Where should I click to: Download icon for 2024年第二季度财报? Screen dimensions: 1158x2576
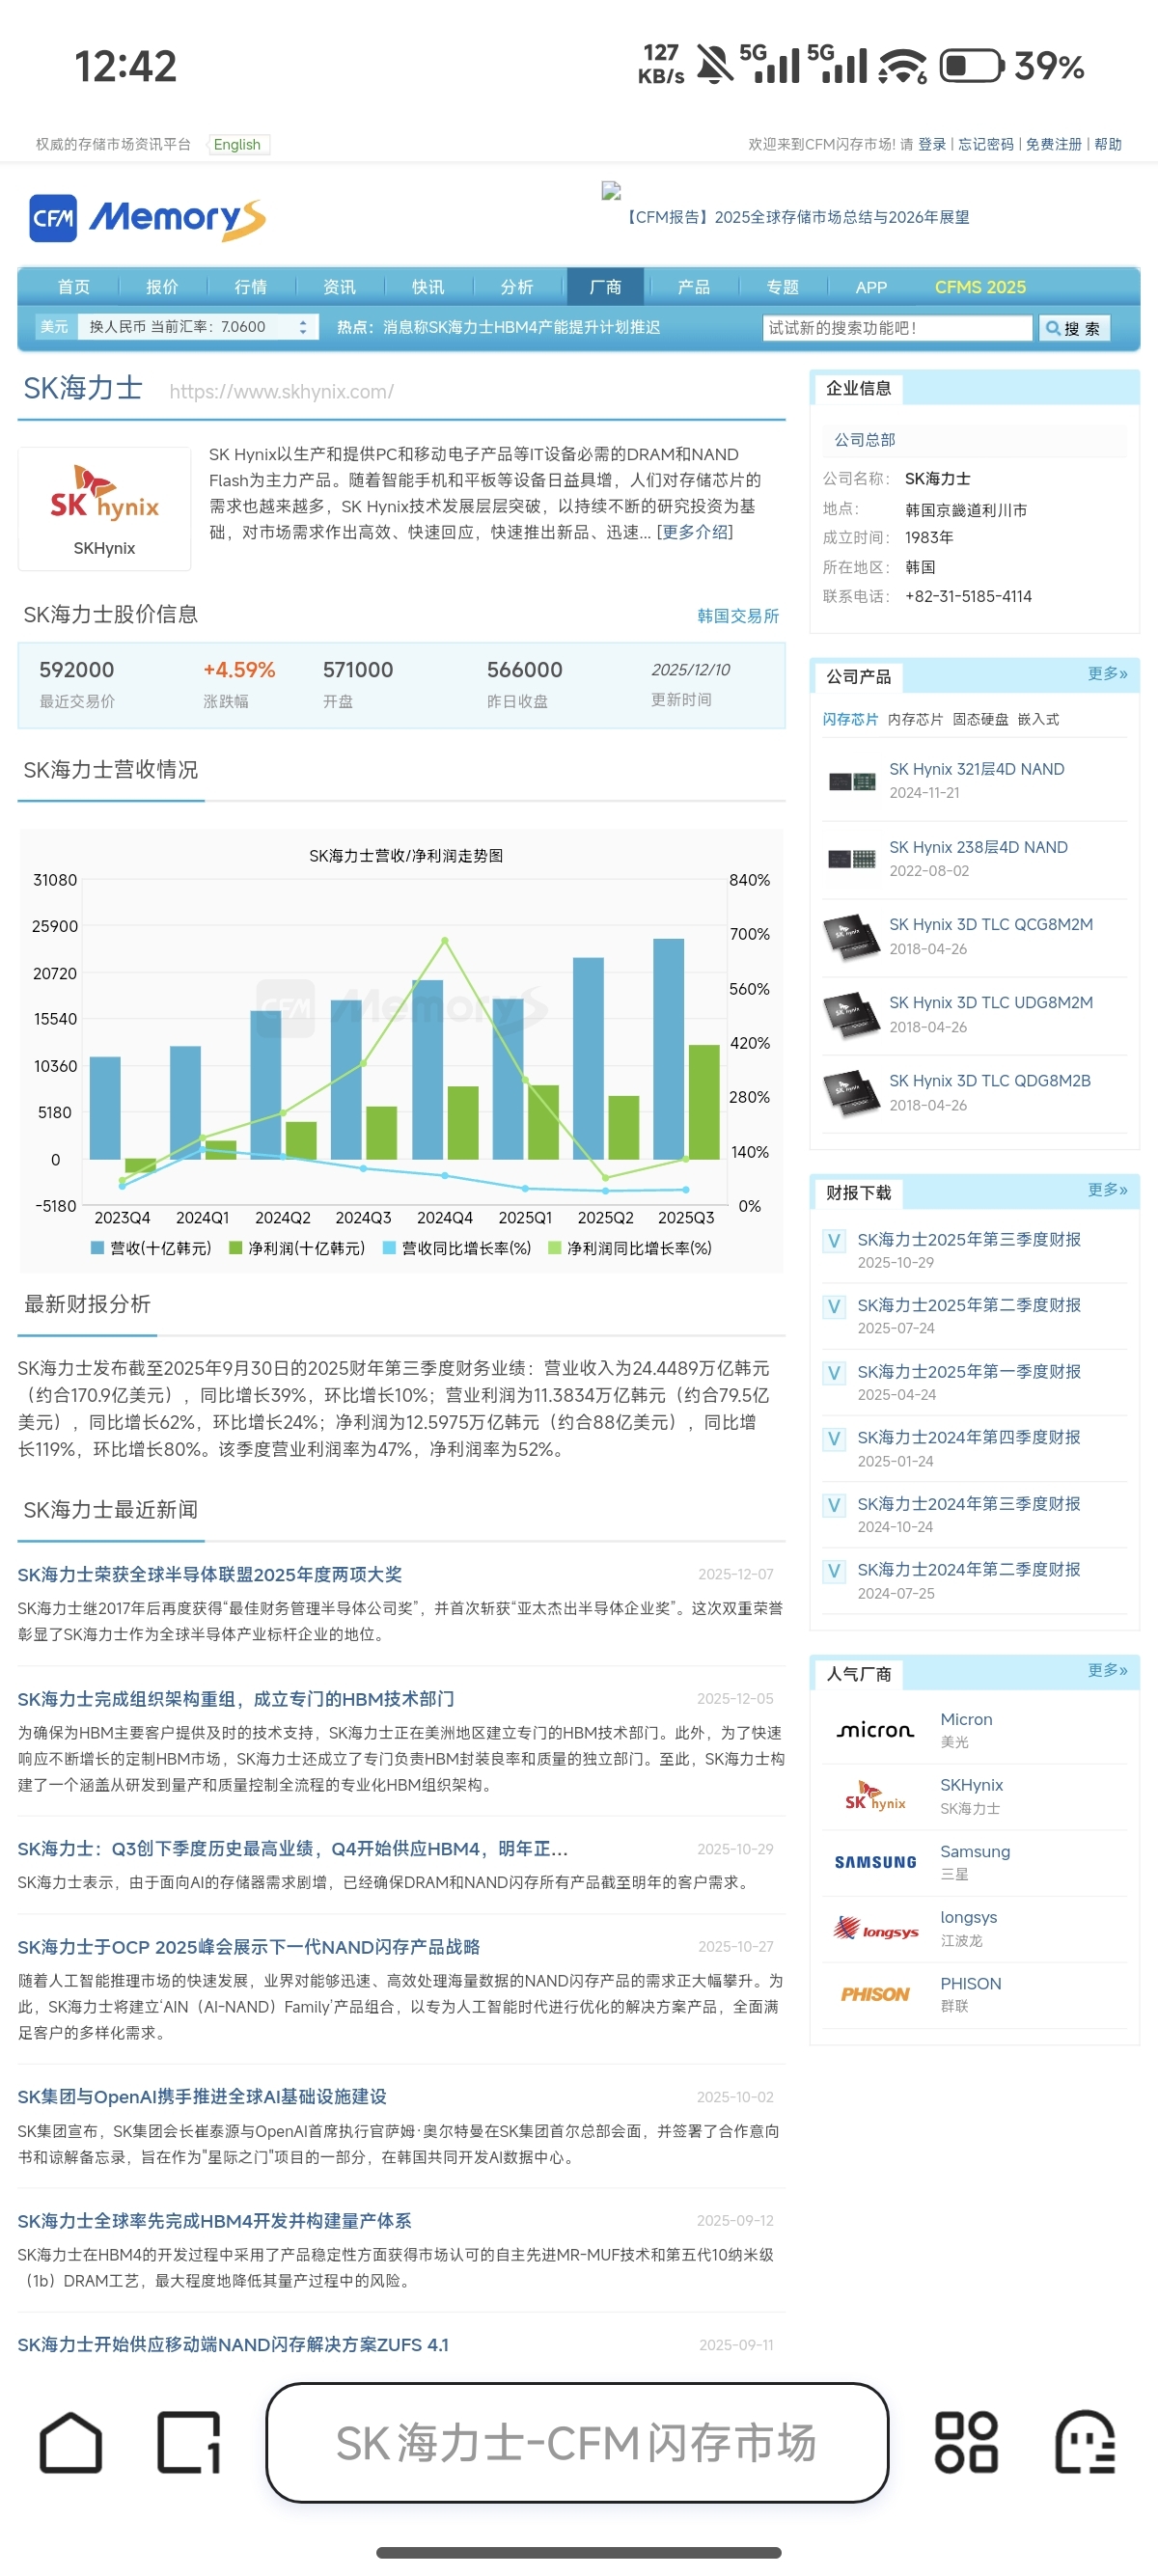coord(833,1571)
